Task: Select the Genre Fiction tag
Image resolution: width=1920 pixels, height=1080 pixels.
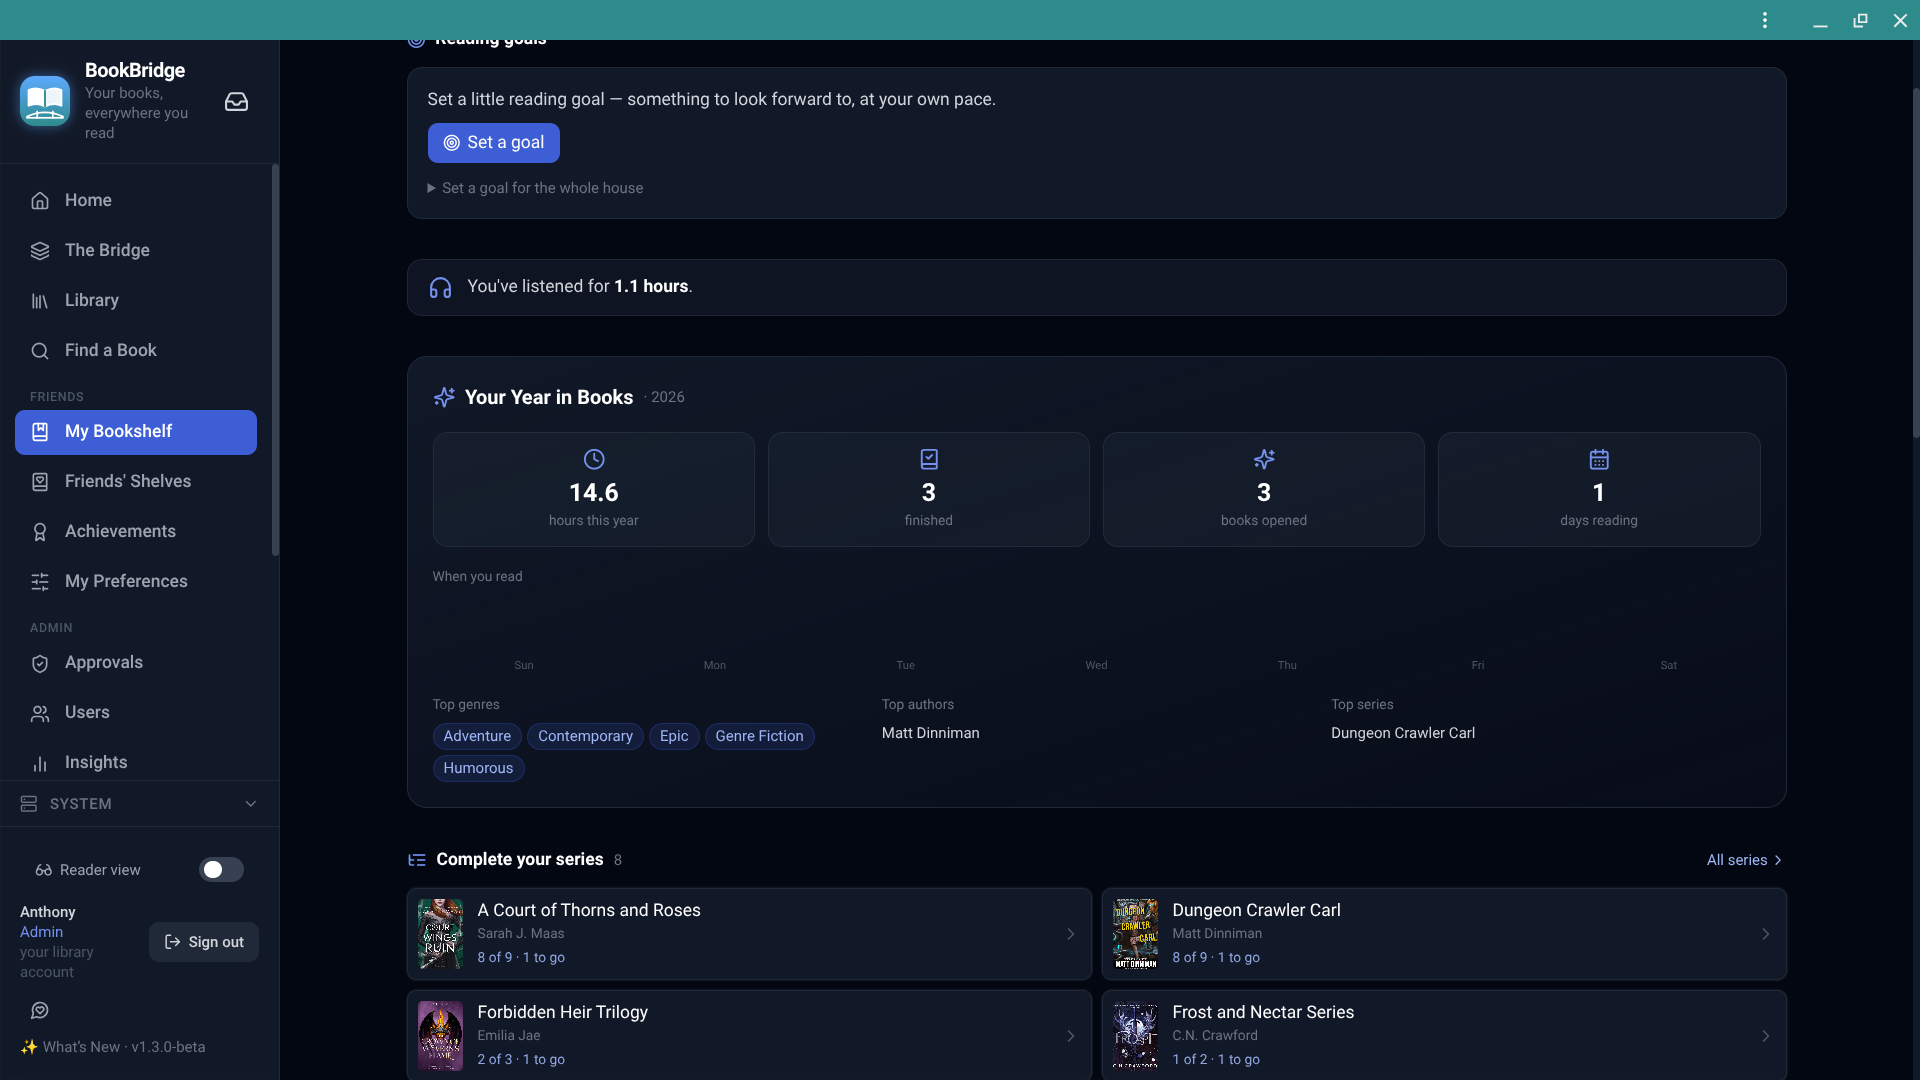Action: pyautogui.click(x=759, y=736)
